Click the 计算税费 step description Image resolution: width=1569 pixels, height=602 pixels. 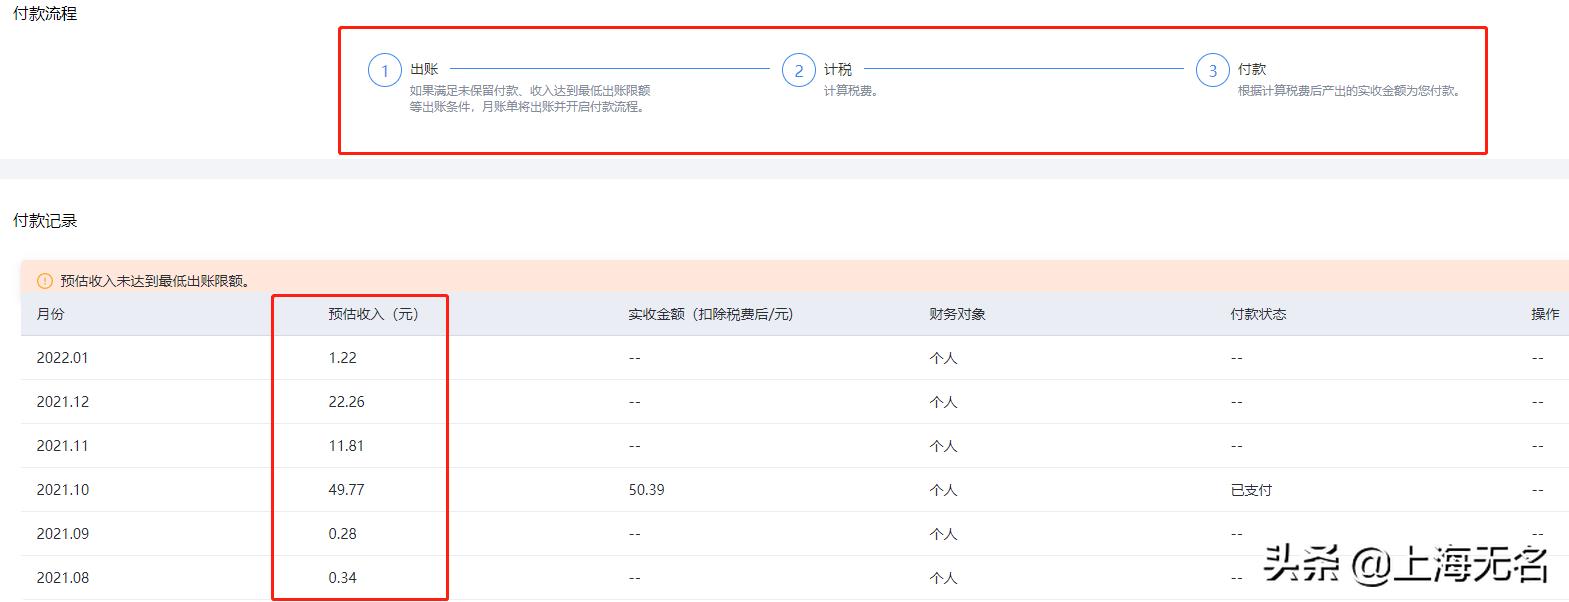point(851,91)
